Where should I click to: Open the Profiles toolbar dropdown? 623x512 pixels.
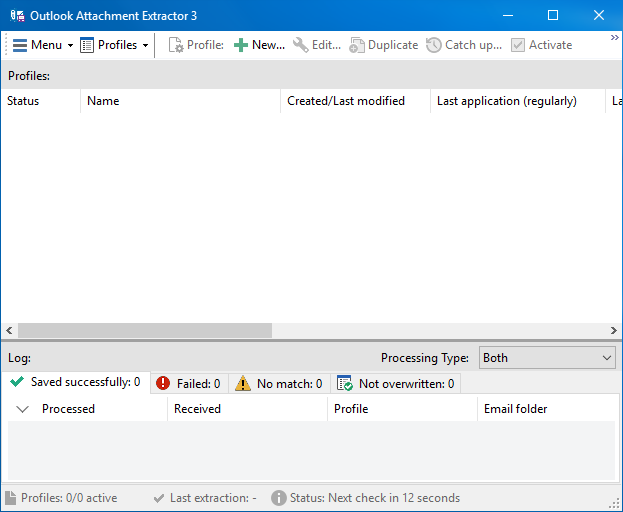pos(114,45)
